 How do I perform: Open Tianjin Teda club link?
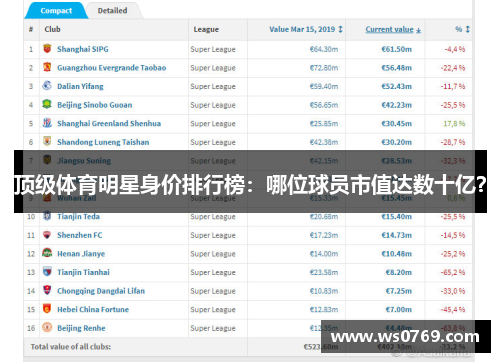pyautogui.click(x=78, y=217)
